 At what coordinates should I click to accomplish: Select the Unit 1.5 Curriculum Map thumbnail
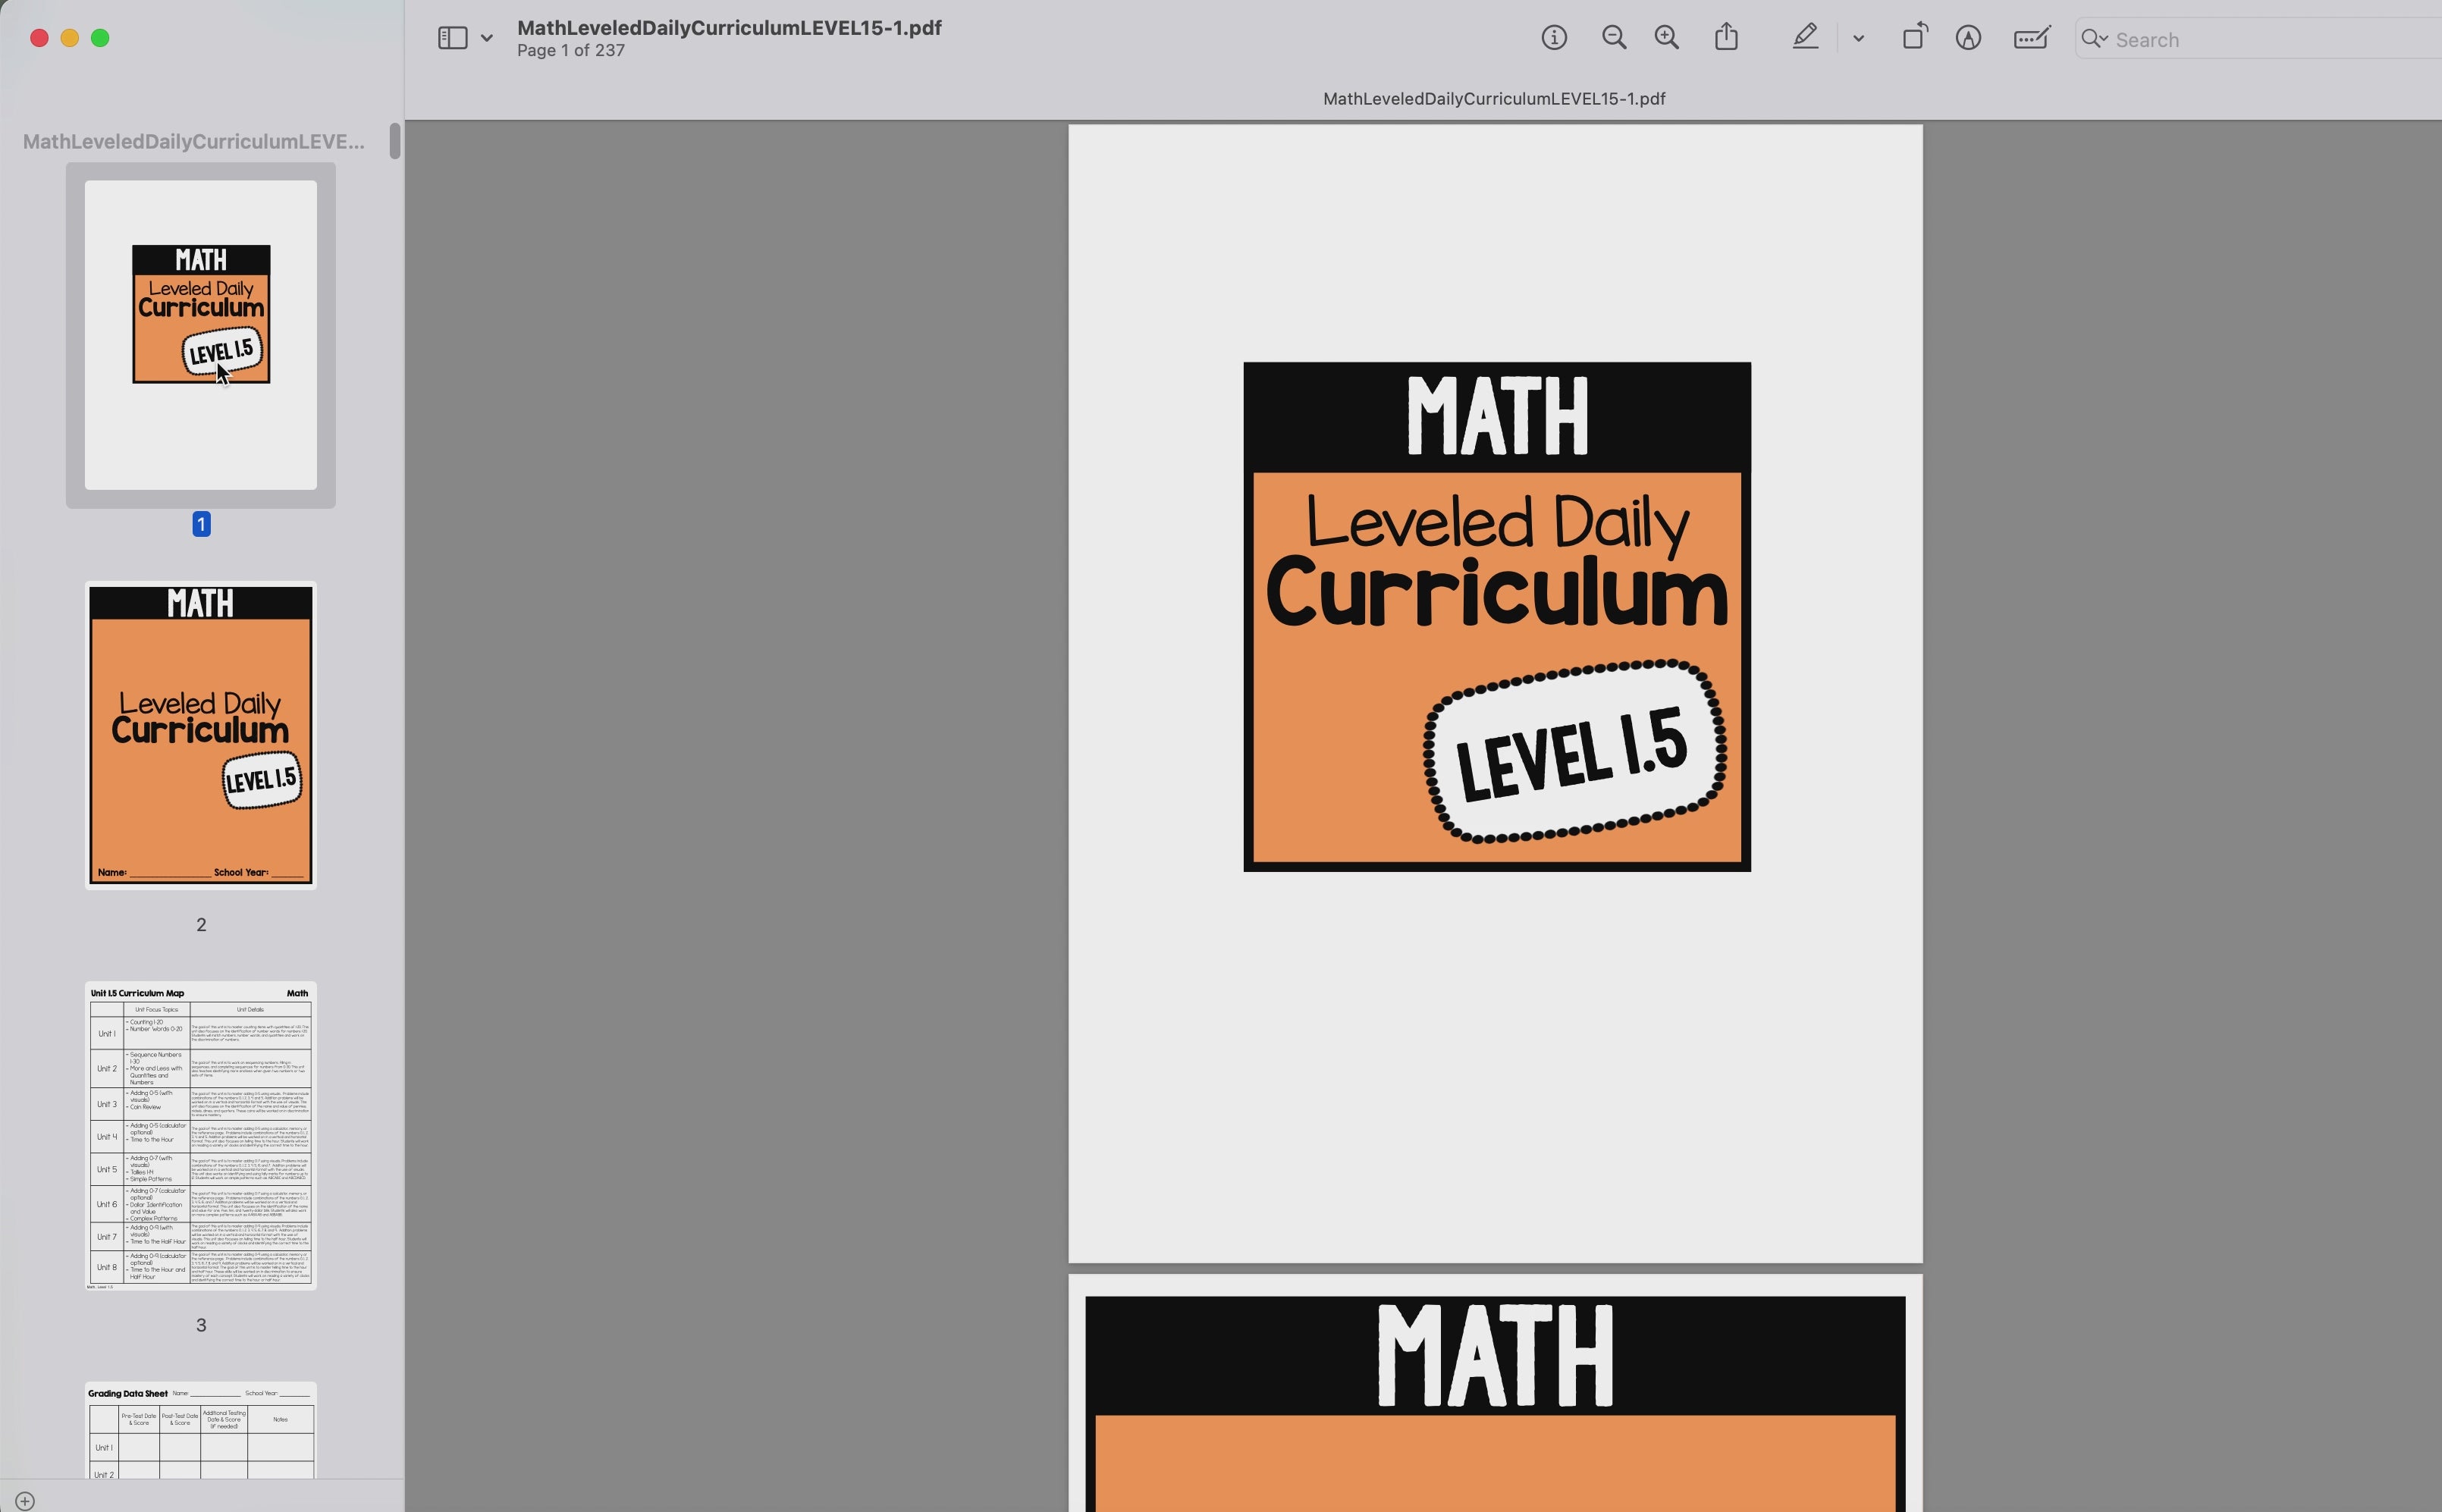coord(200,1135)
